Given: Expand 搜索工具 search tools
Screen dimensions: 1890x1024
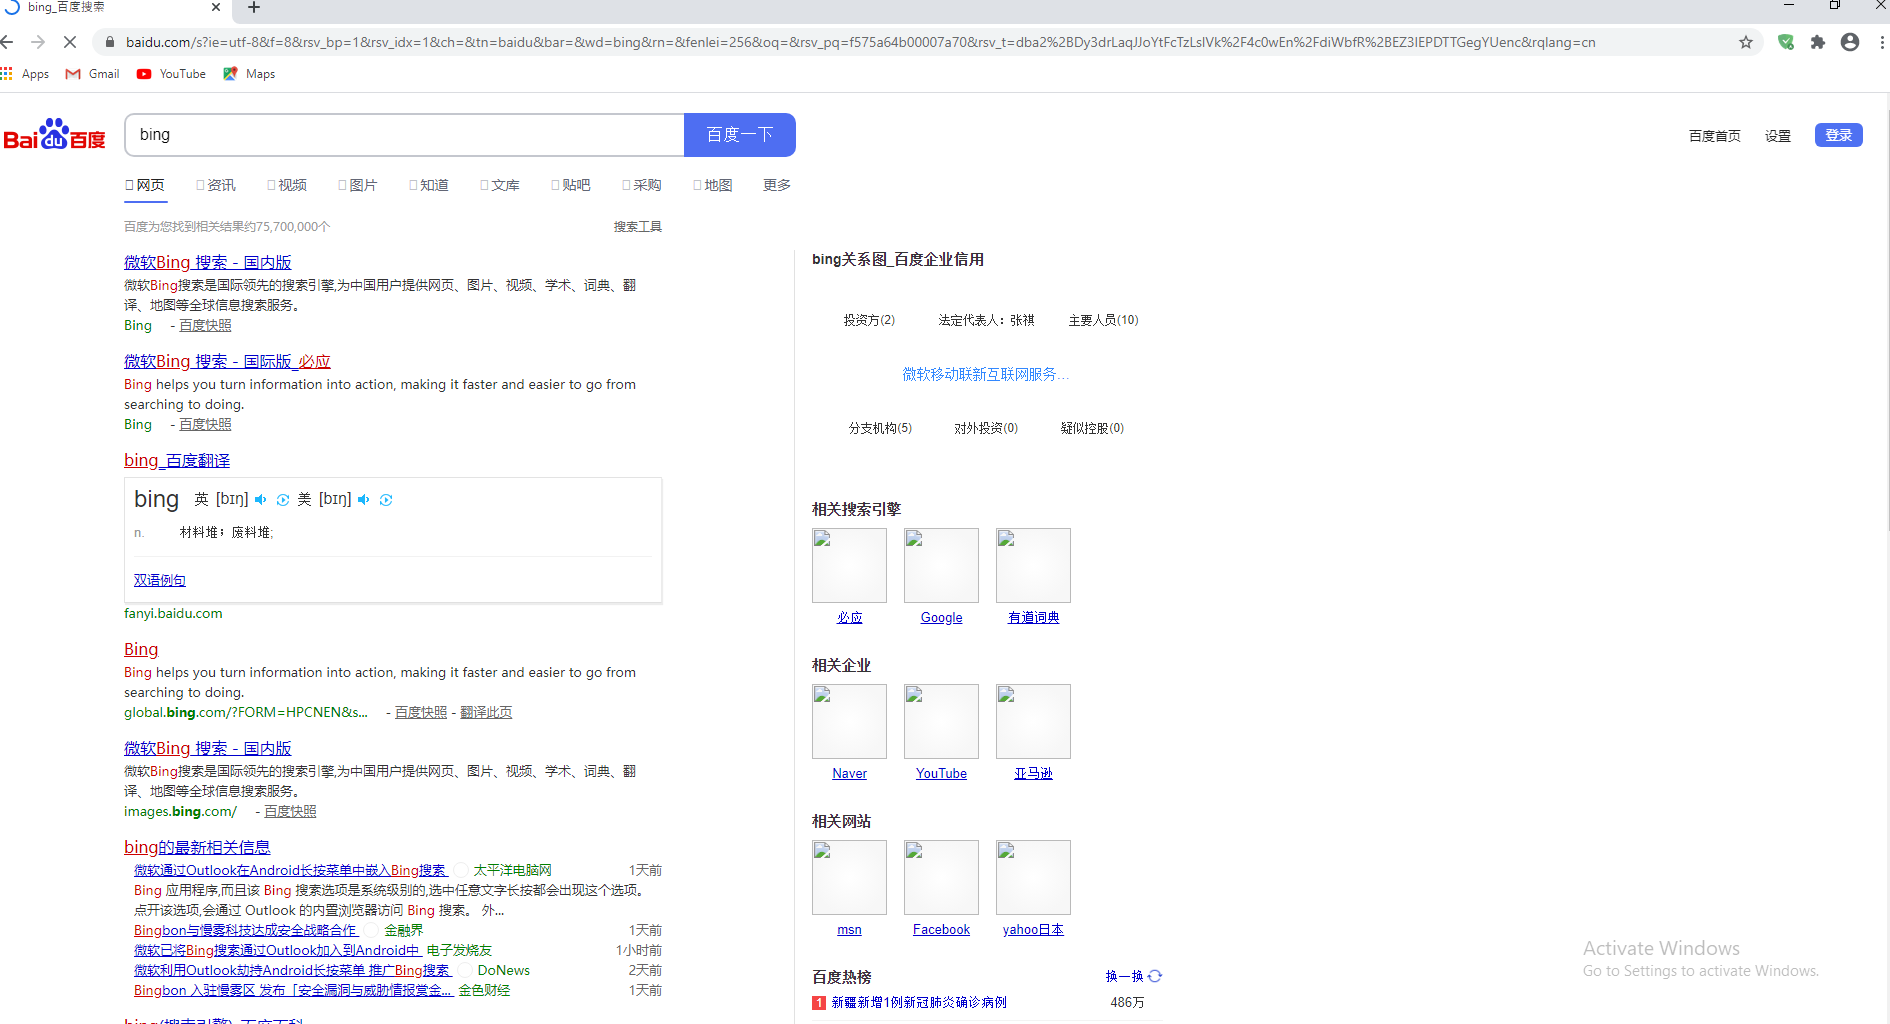Looking at the screenshot, I should point(638,227).
